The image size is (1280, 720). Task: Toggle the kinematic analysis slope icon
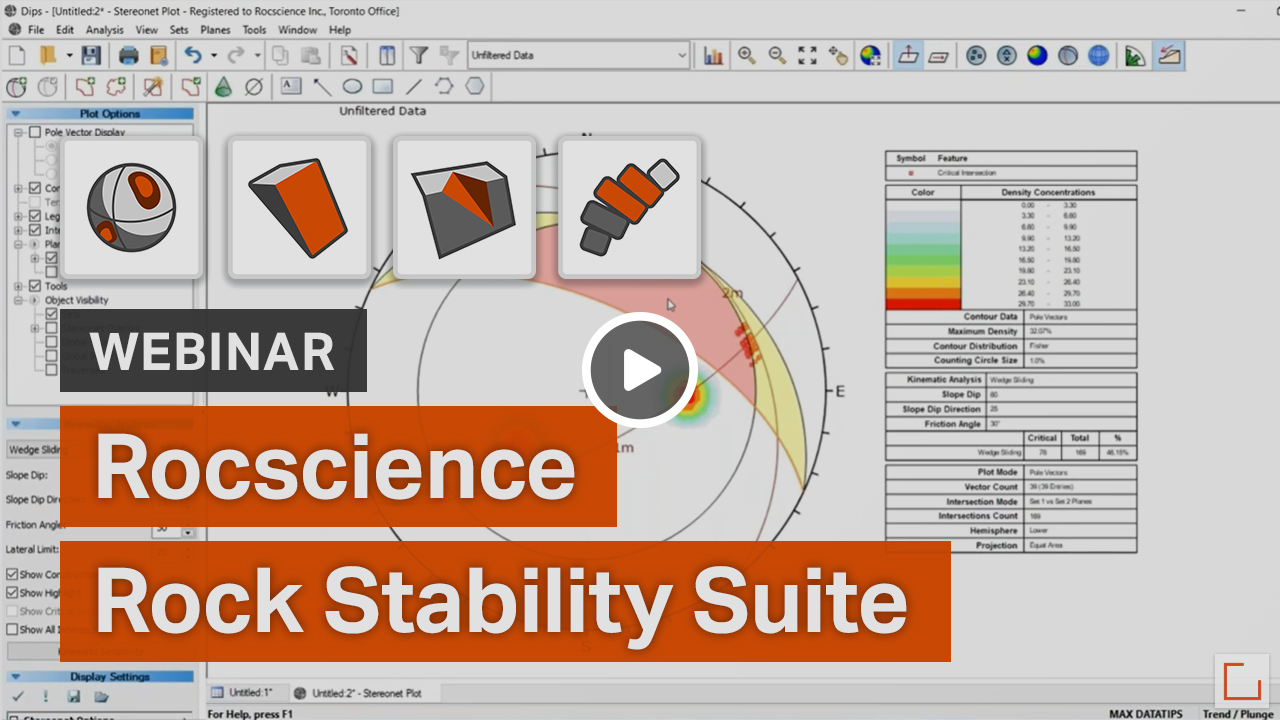click(x=1168, y=56)
